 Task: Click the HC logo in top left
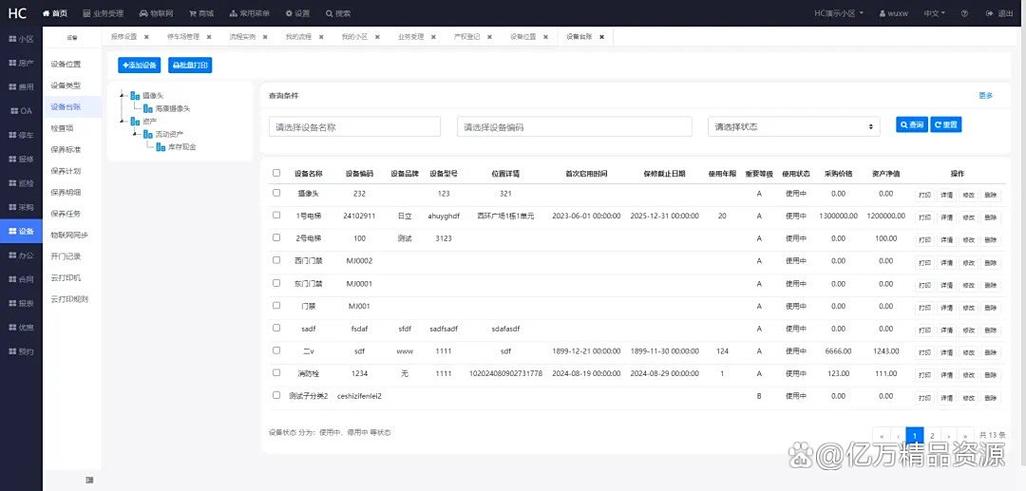(x=17, y=13)
